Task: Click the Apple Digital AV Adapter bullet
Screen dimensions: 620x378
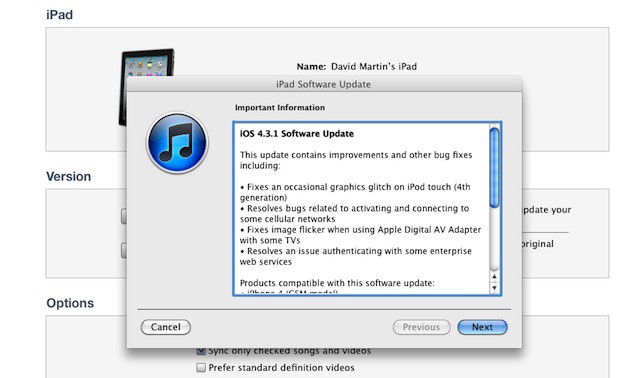Action: point(360,235)
